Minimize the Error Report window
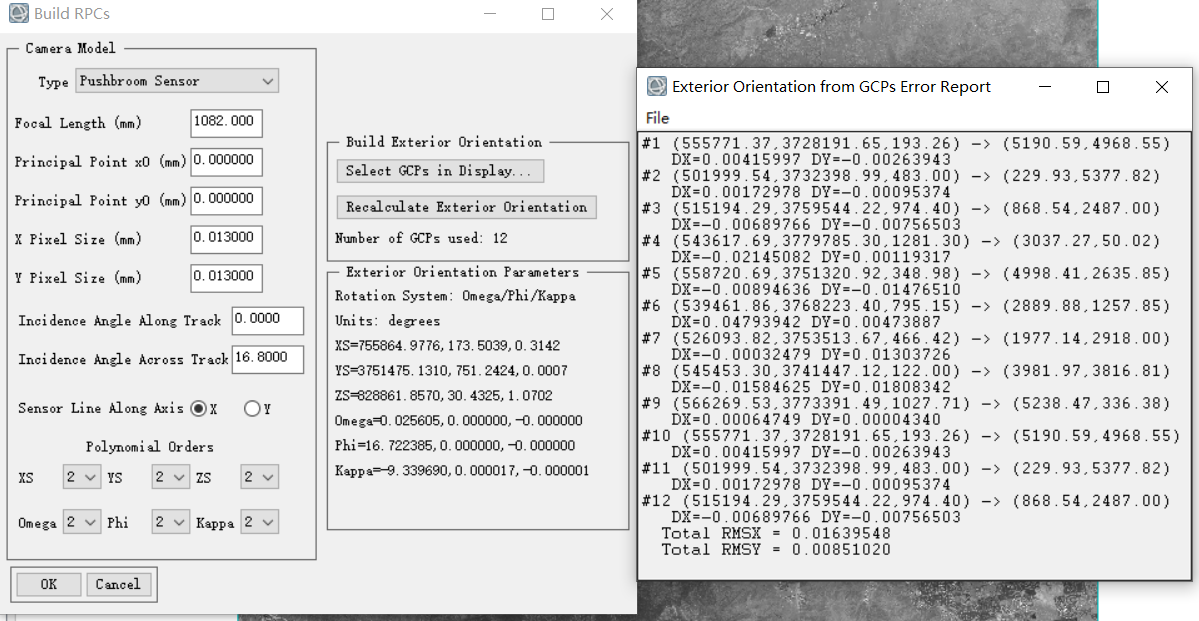Image resolution: width=1199 pixels, height=621 pixels. 1045,87
